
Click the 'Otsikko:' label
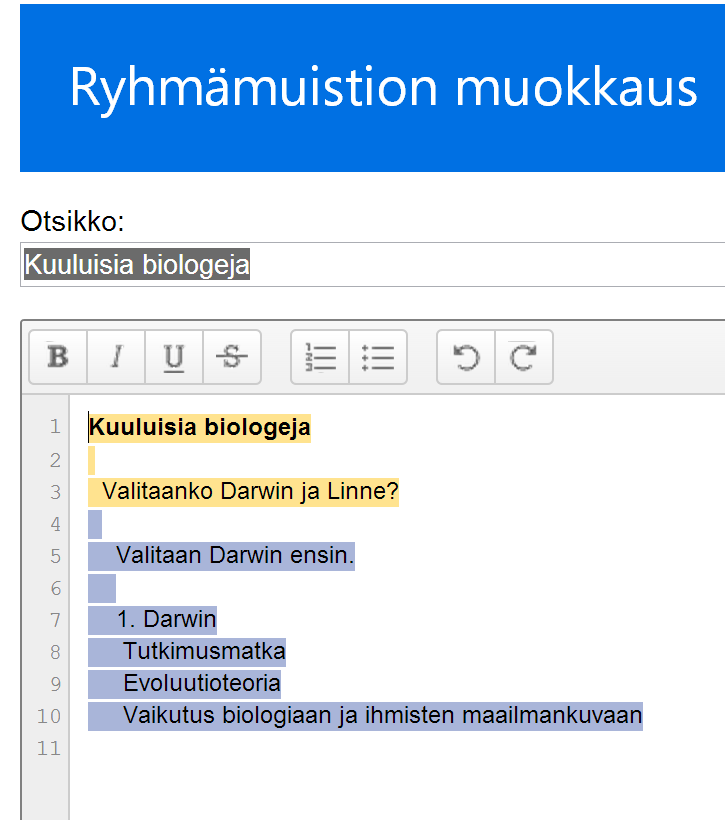(x=72, y=222)
